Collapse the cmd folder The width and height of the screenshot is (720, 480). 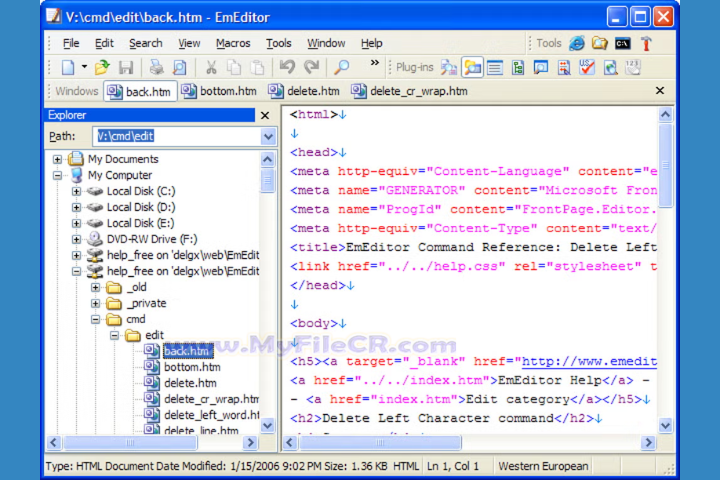95,319
